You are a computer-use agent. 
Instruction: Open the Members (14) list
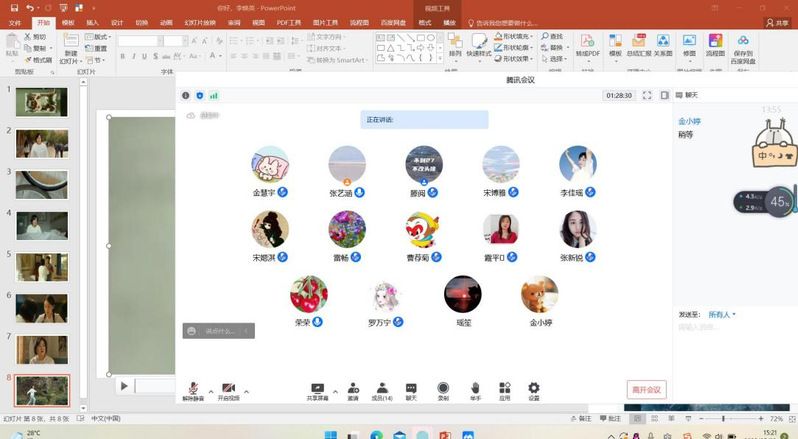[x=382, y=388]
